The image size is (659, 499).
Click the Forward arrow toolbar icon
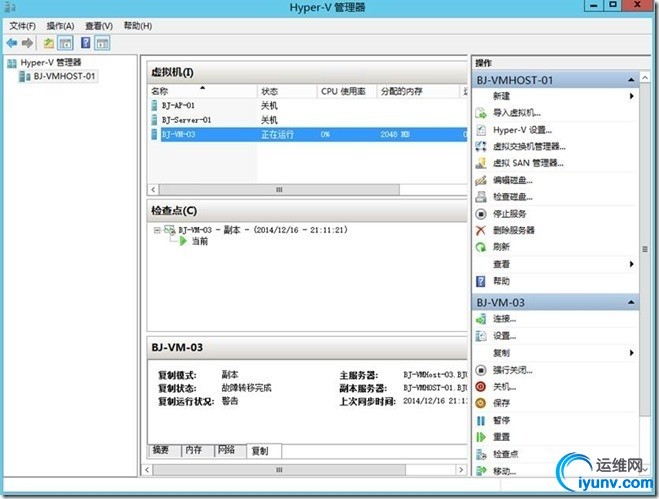click(27, 42)
